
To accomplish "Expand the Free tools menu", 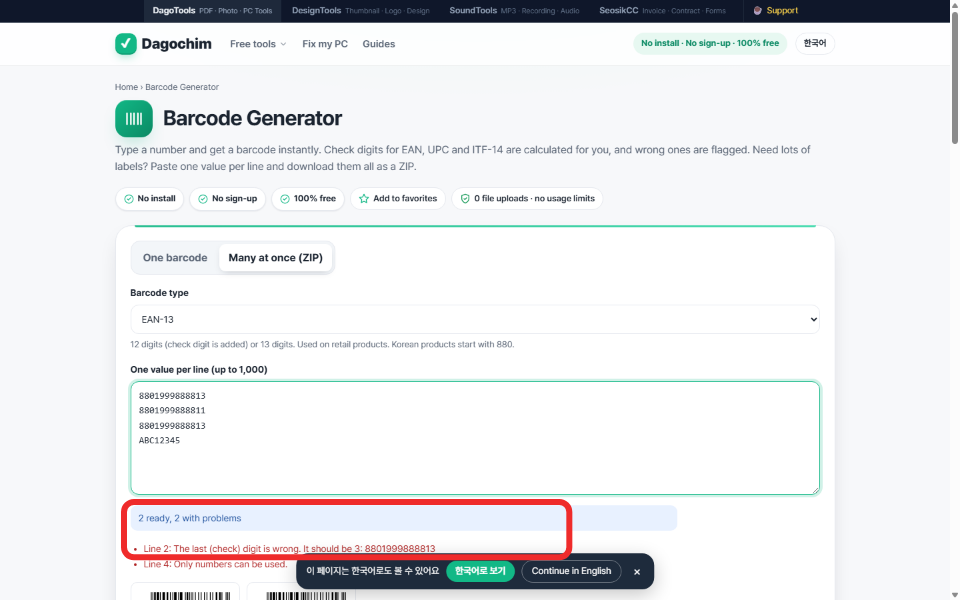I will (x=258, y=44).
